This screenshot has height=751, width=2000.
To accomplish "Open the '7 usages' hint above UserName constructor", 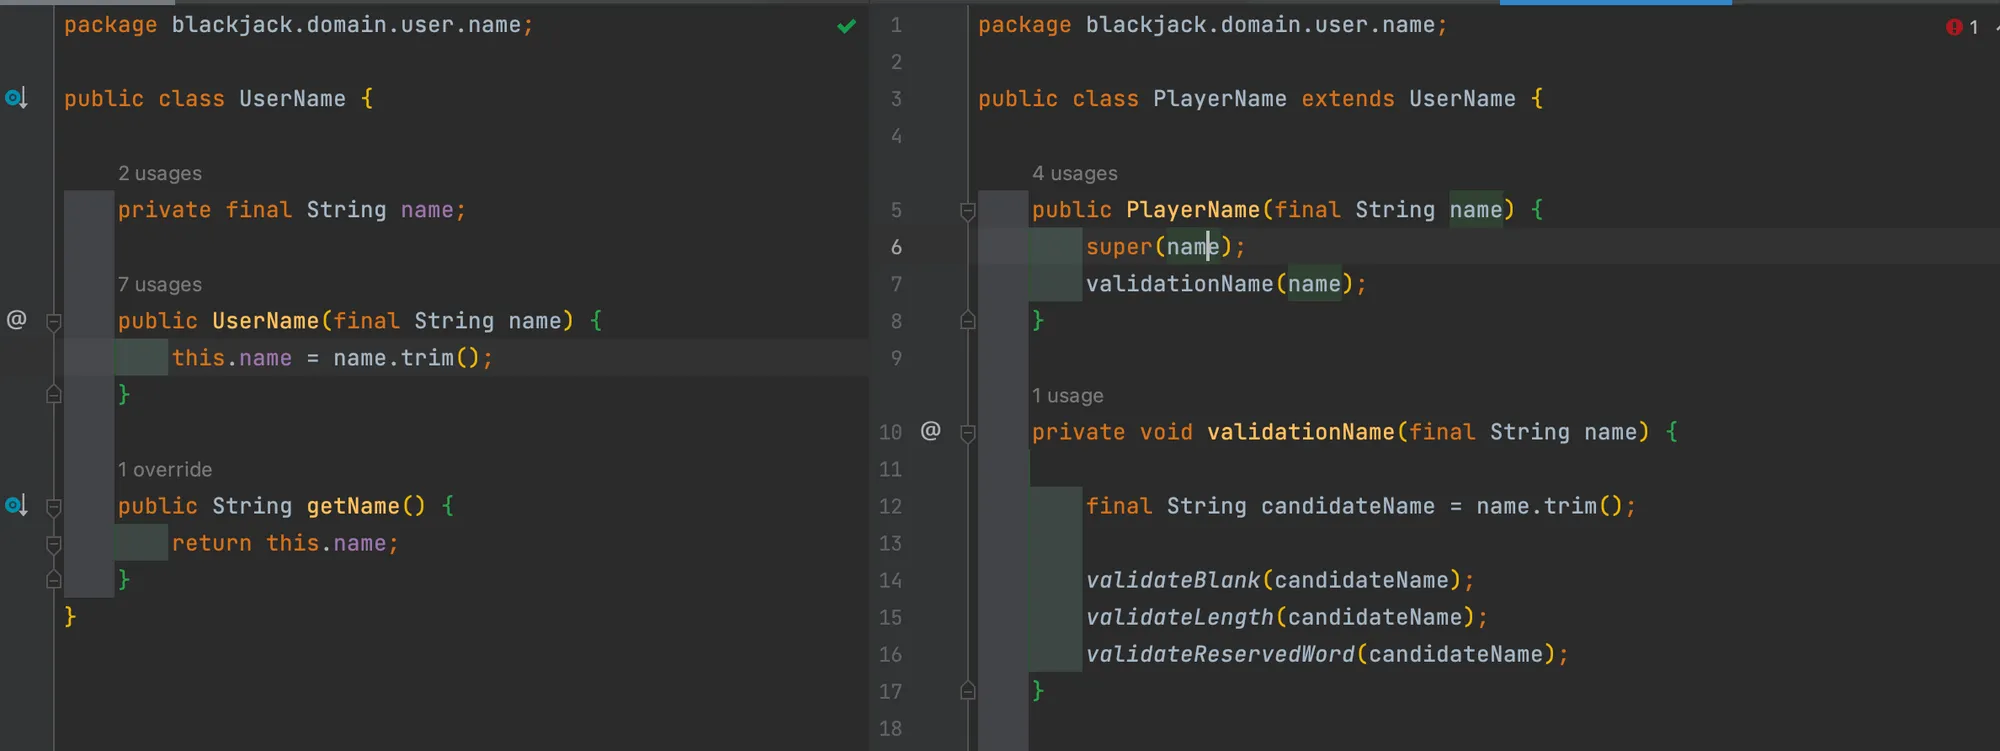I will point(160,285).
